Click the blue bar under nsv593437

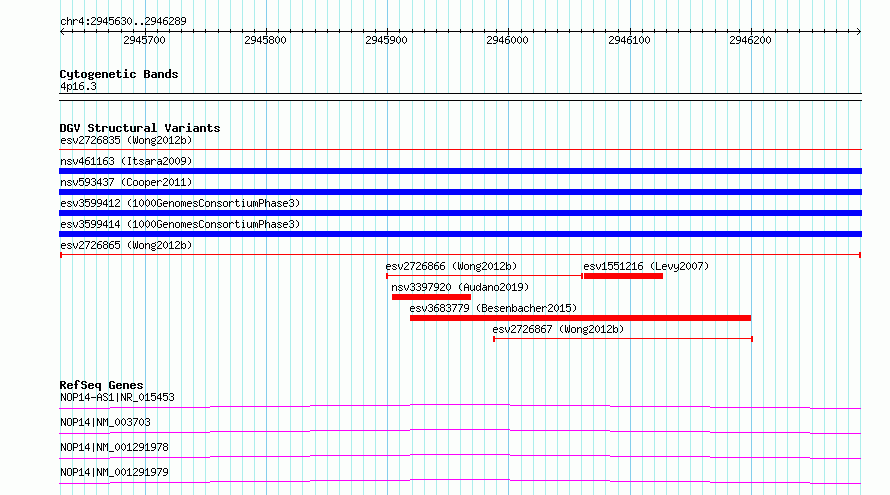[460, 192]
